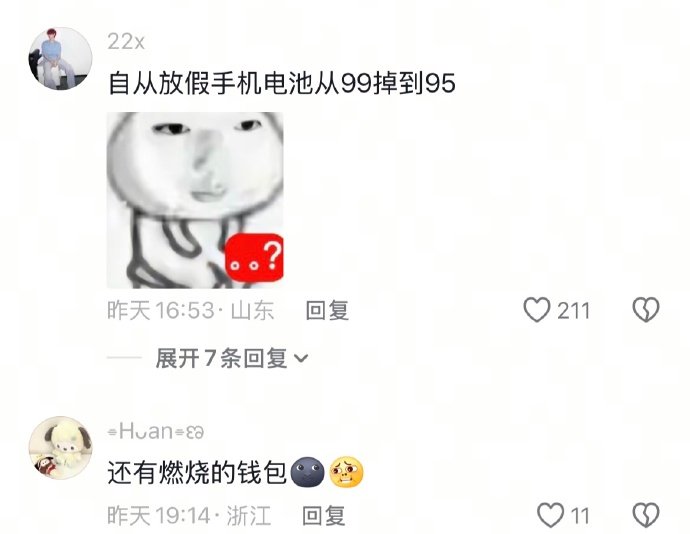The width and height of the screenshot is (690, 534).
Task: Open 22x user avatar
Action: (60, 59)
